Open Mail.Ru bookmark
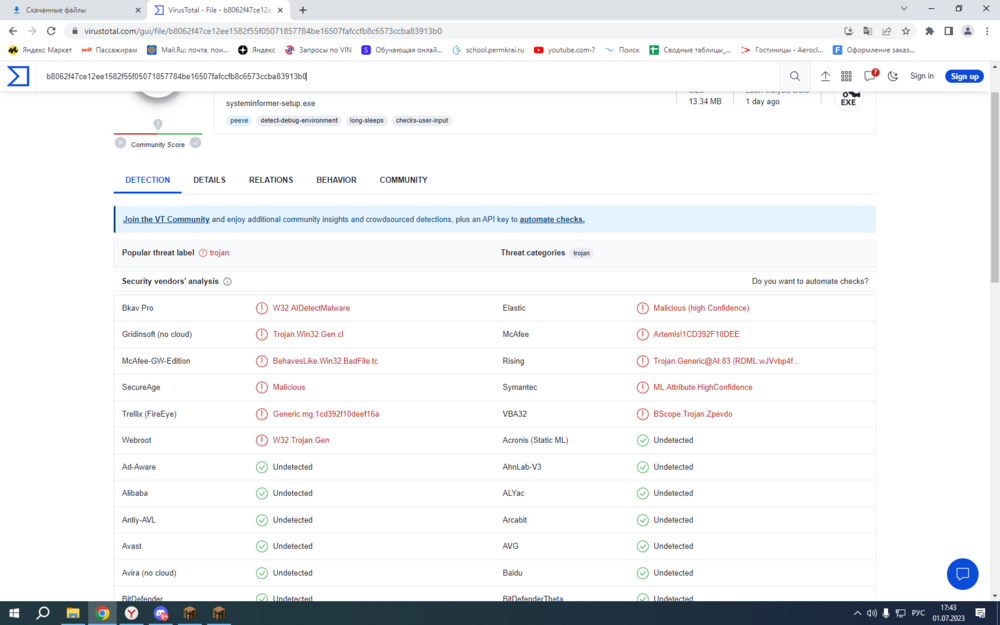The height and width of the screenshot is (625, 1000). point(188,50)
